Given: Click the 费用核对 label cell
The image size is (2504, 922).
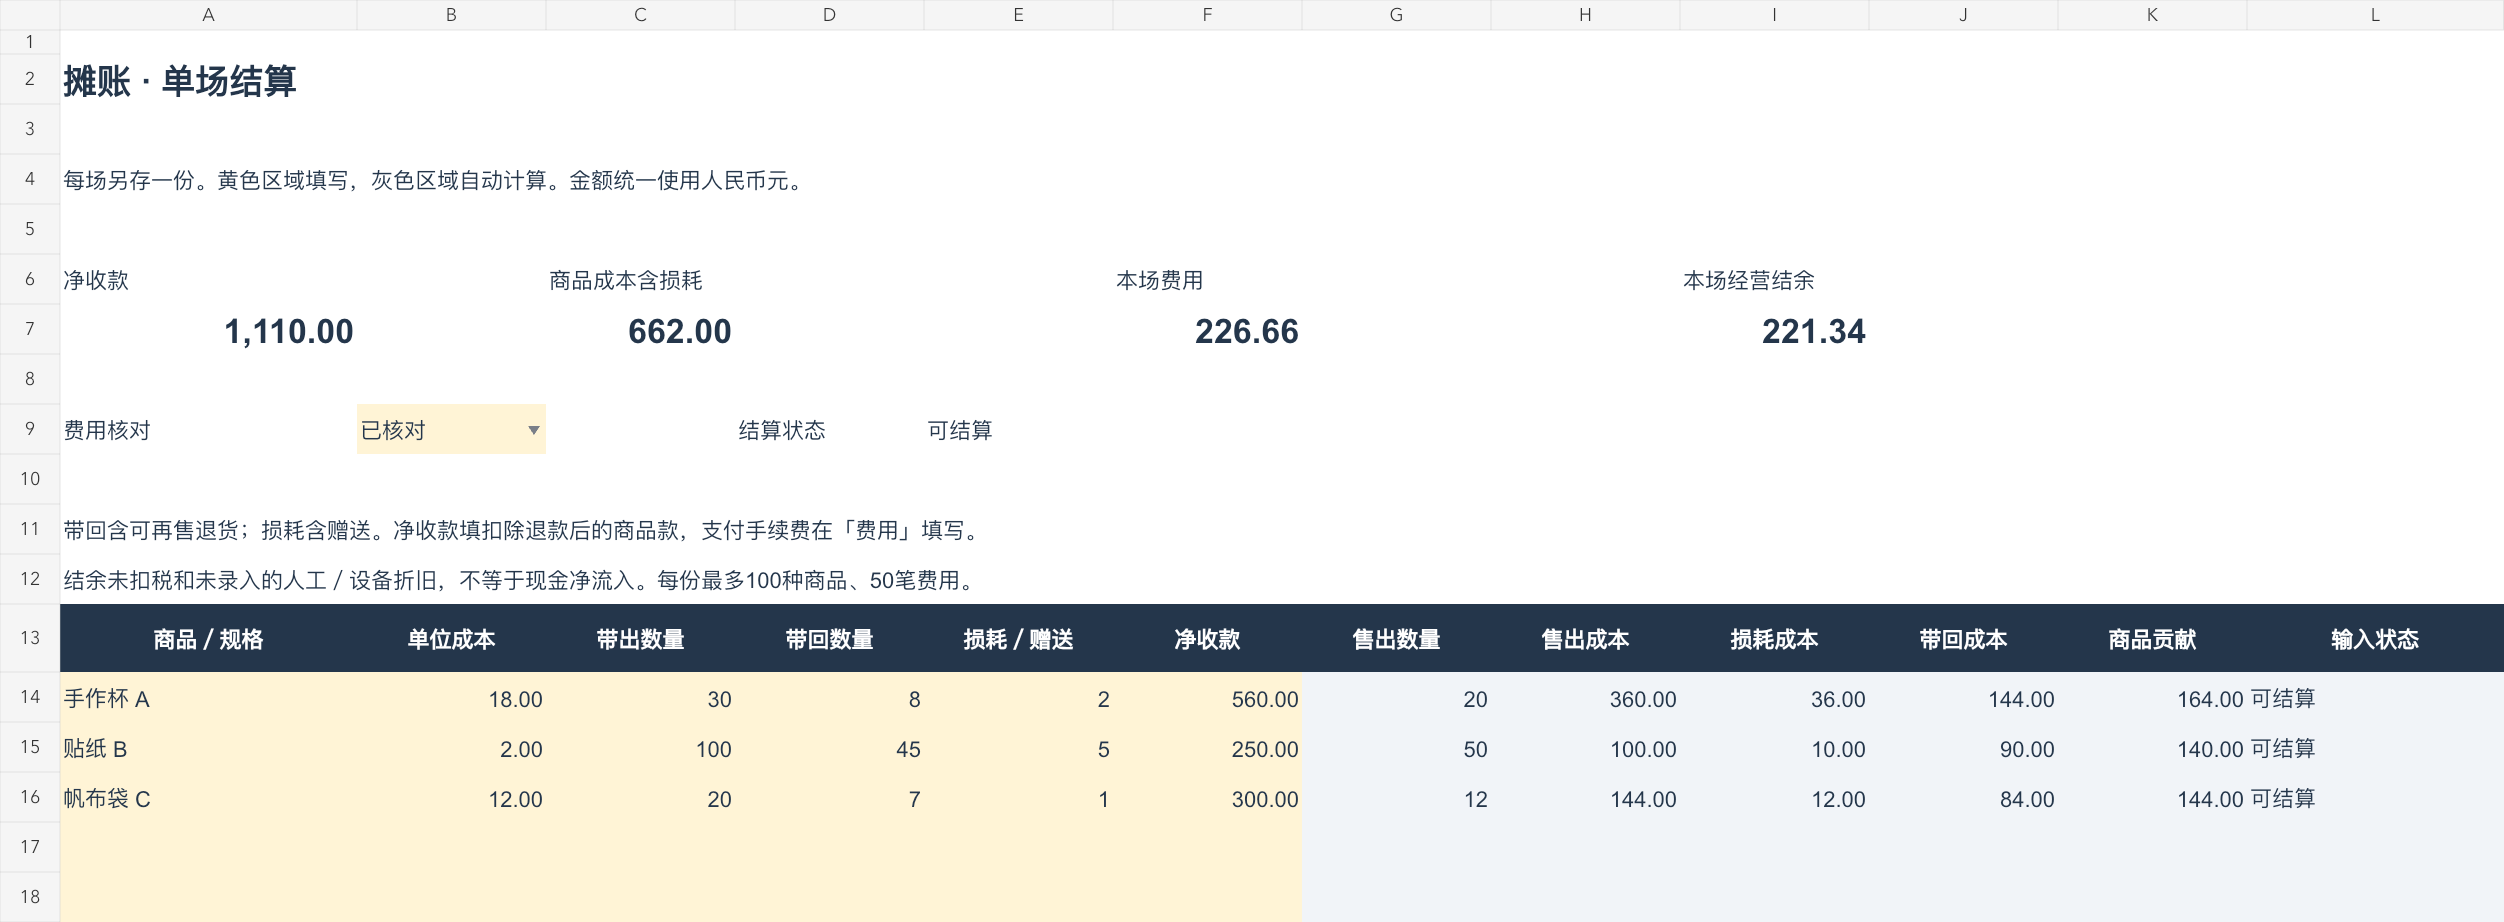Looking at the screenshot, I should point(107,430).
